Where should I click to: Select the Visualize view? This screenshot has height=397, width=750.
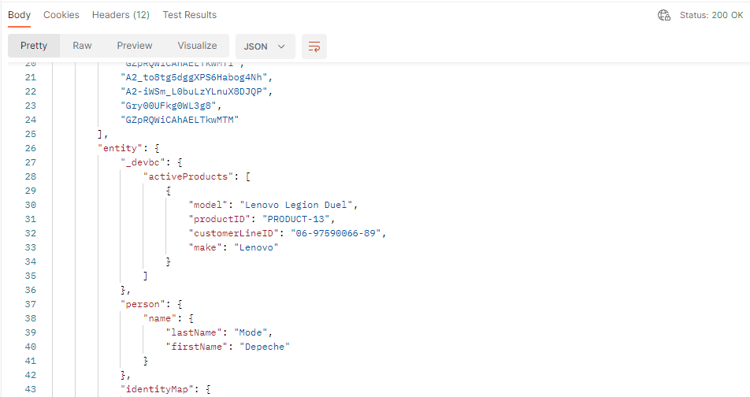point(197,46)
